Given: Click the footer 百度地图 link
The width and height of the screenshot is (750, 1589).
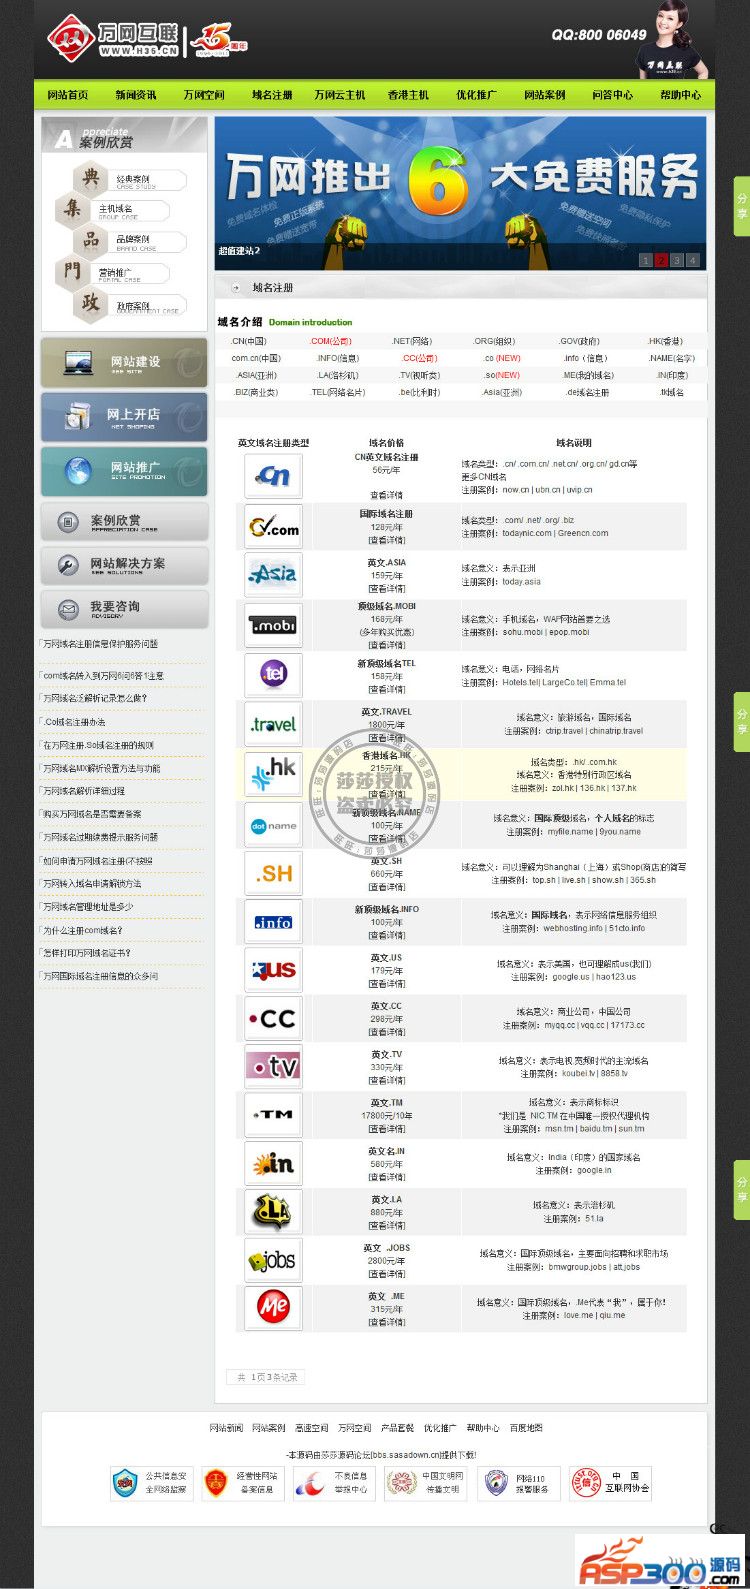Looking at the screenshot, I should pyautogui.click(x=526, y=1428).
